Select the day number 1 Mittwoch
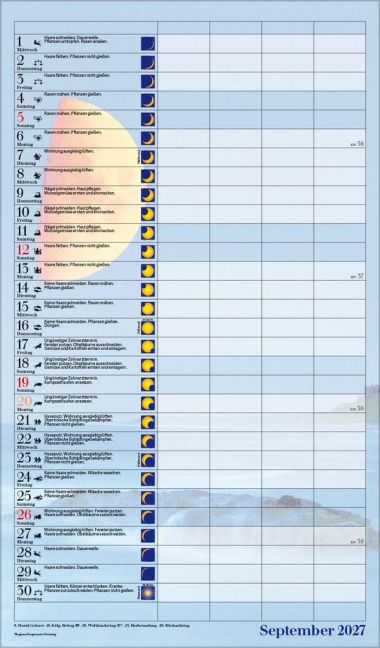380x648 pixels. click(x=20, y=41)
